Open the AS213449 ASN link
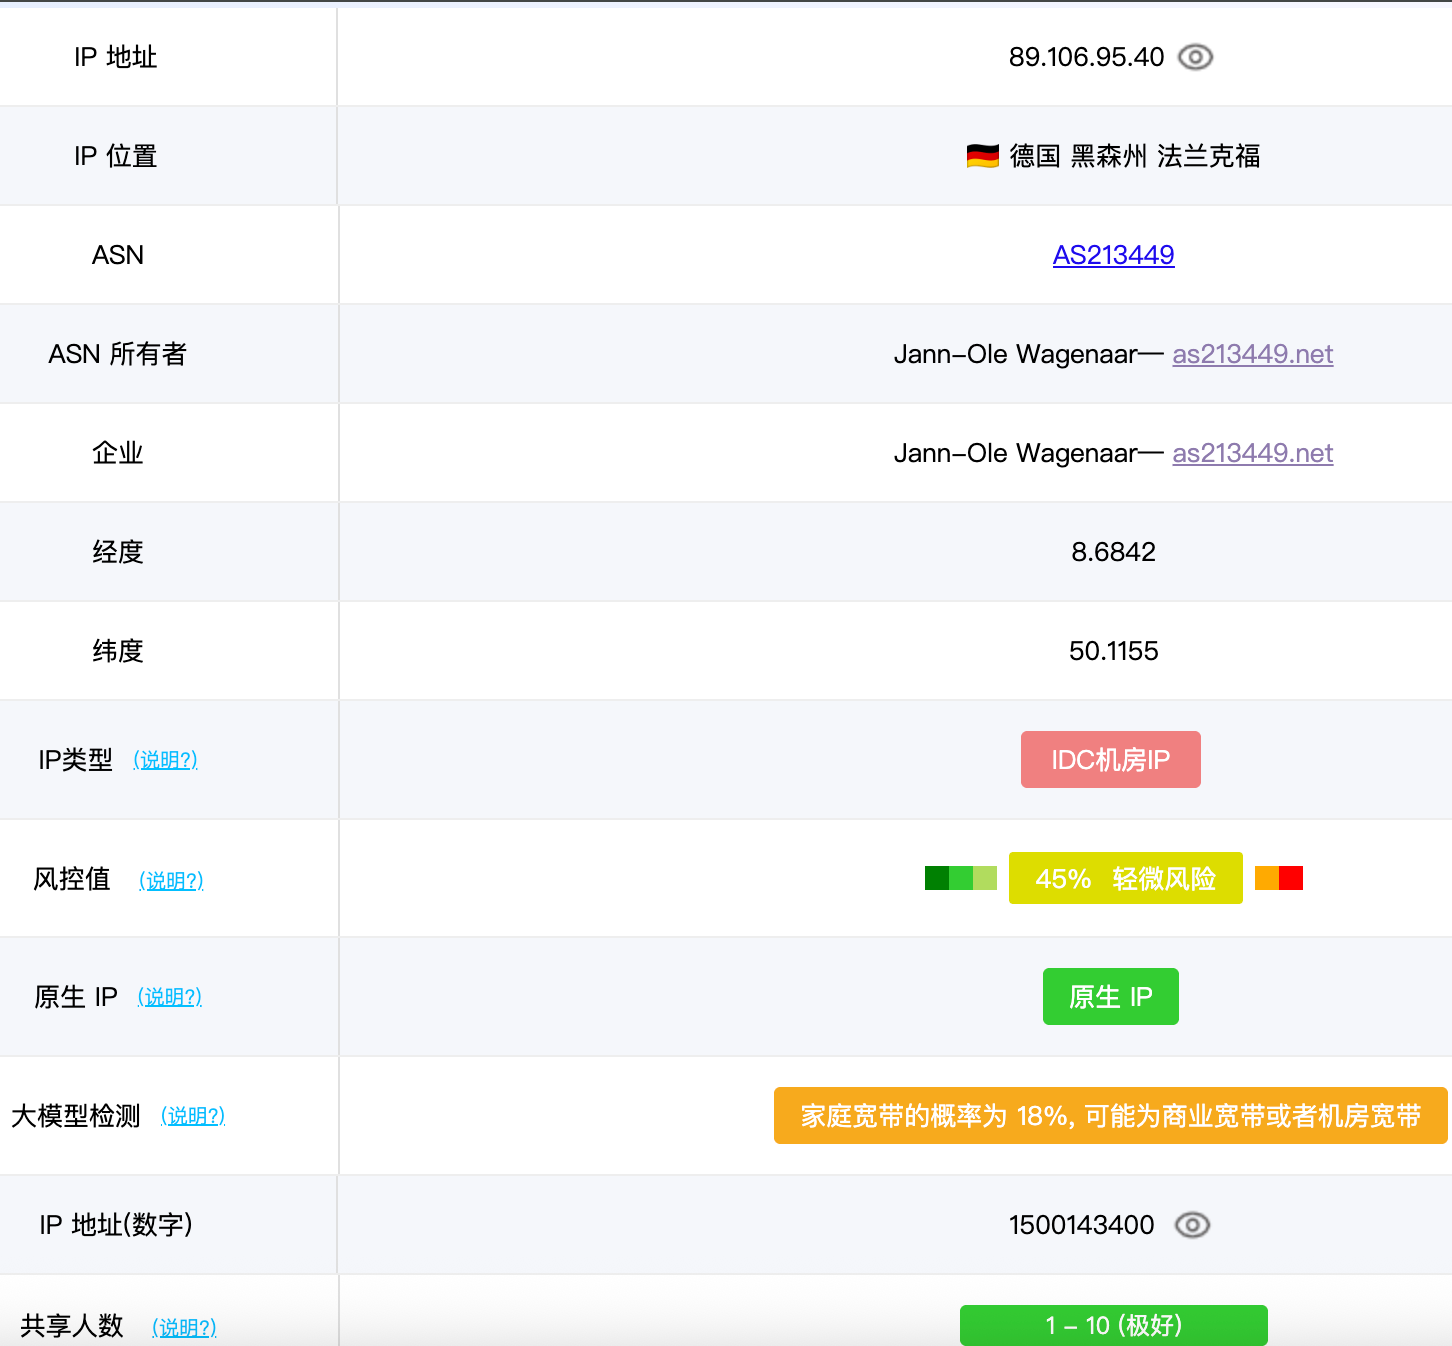The height and width of the screenshot is (1346, 1452). 1113,255
